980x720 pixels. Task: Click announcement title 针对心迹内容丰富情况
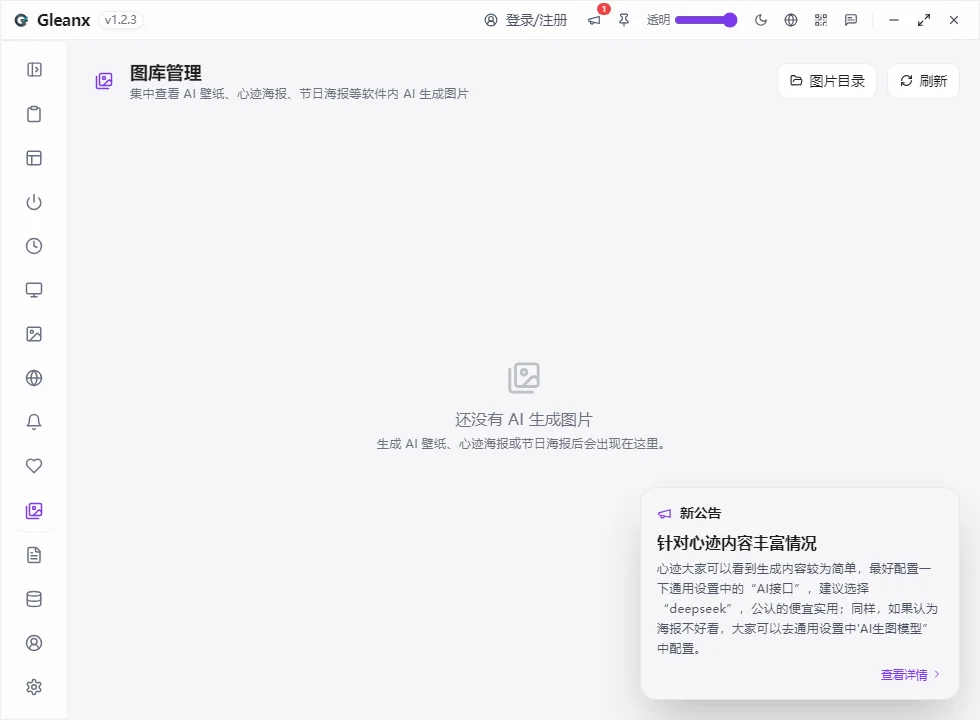click(736, 543)
